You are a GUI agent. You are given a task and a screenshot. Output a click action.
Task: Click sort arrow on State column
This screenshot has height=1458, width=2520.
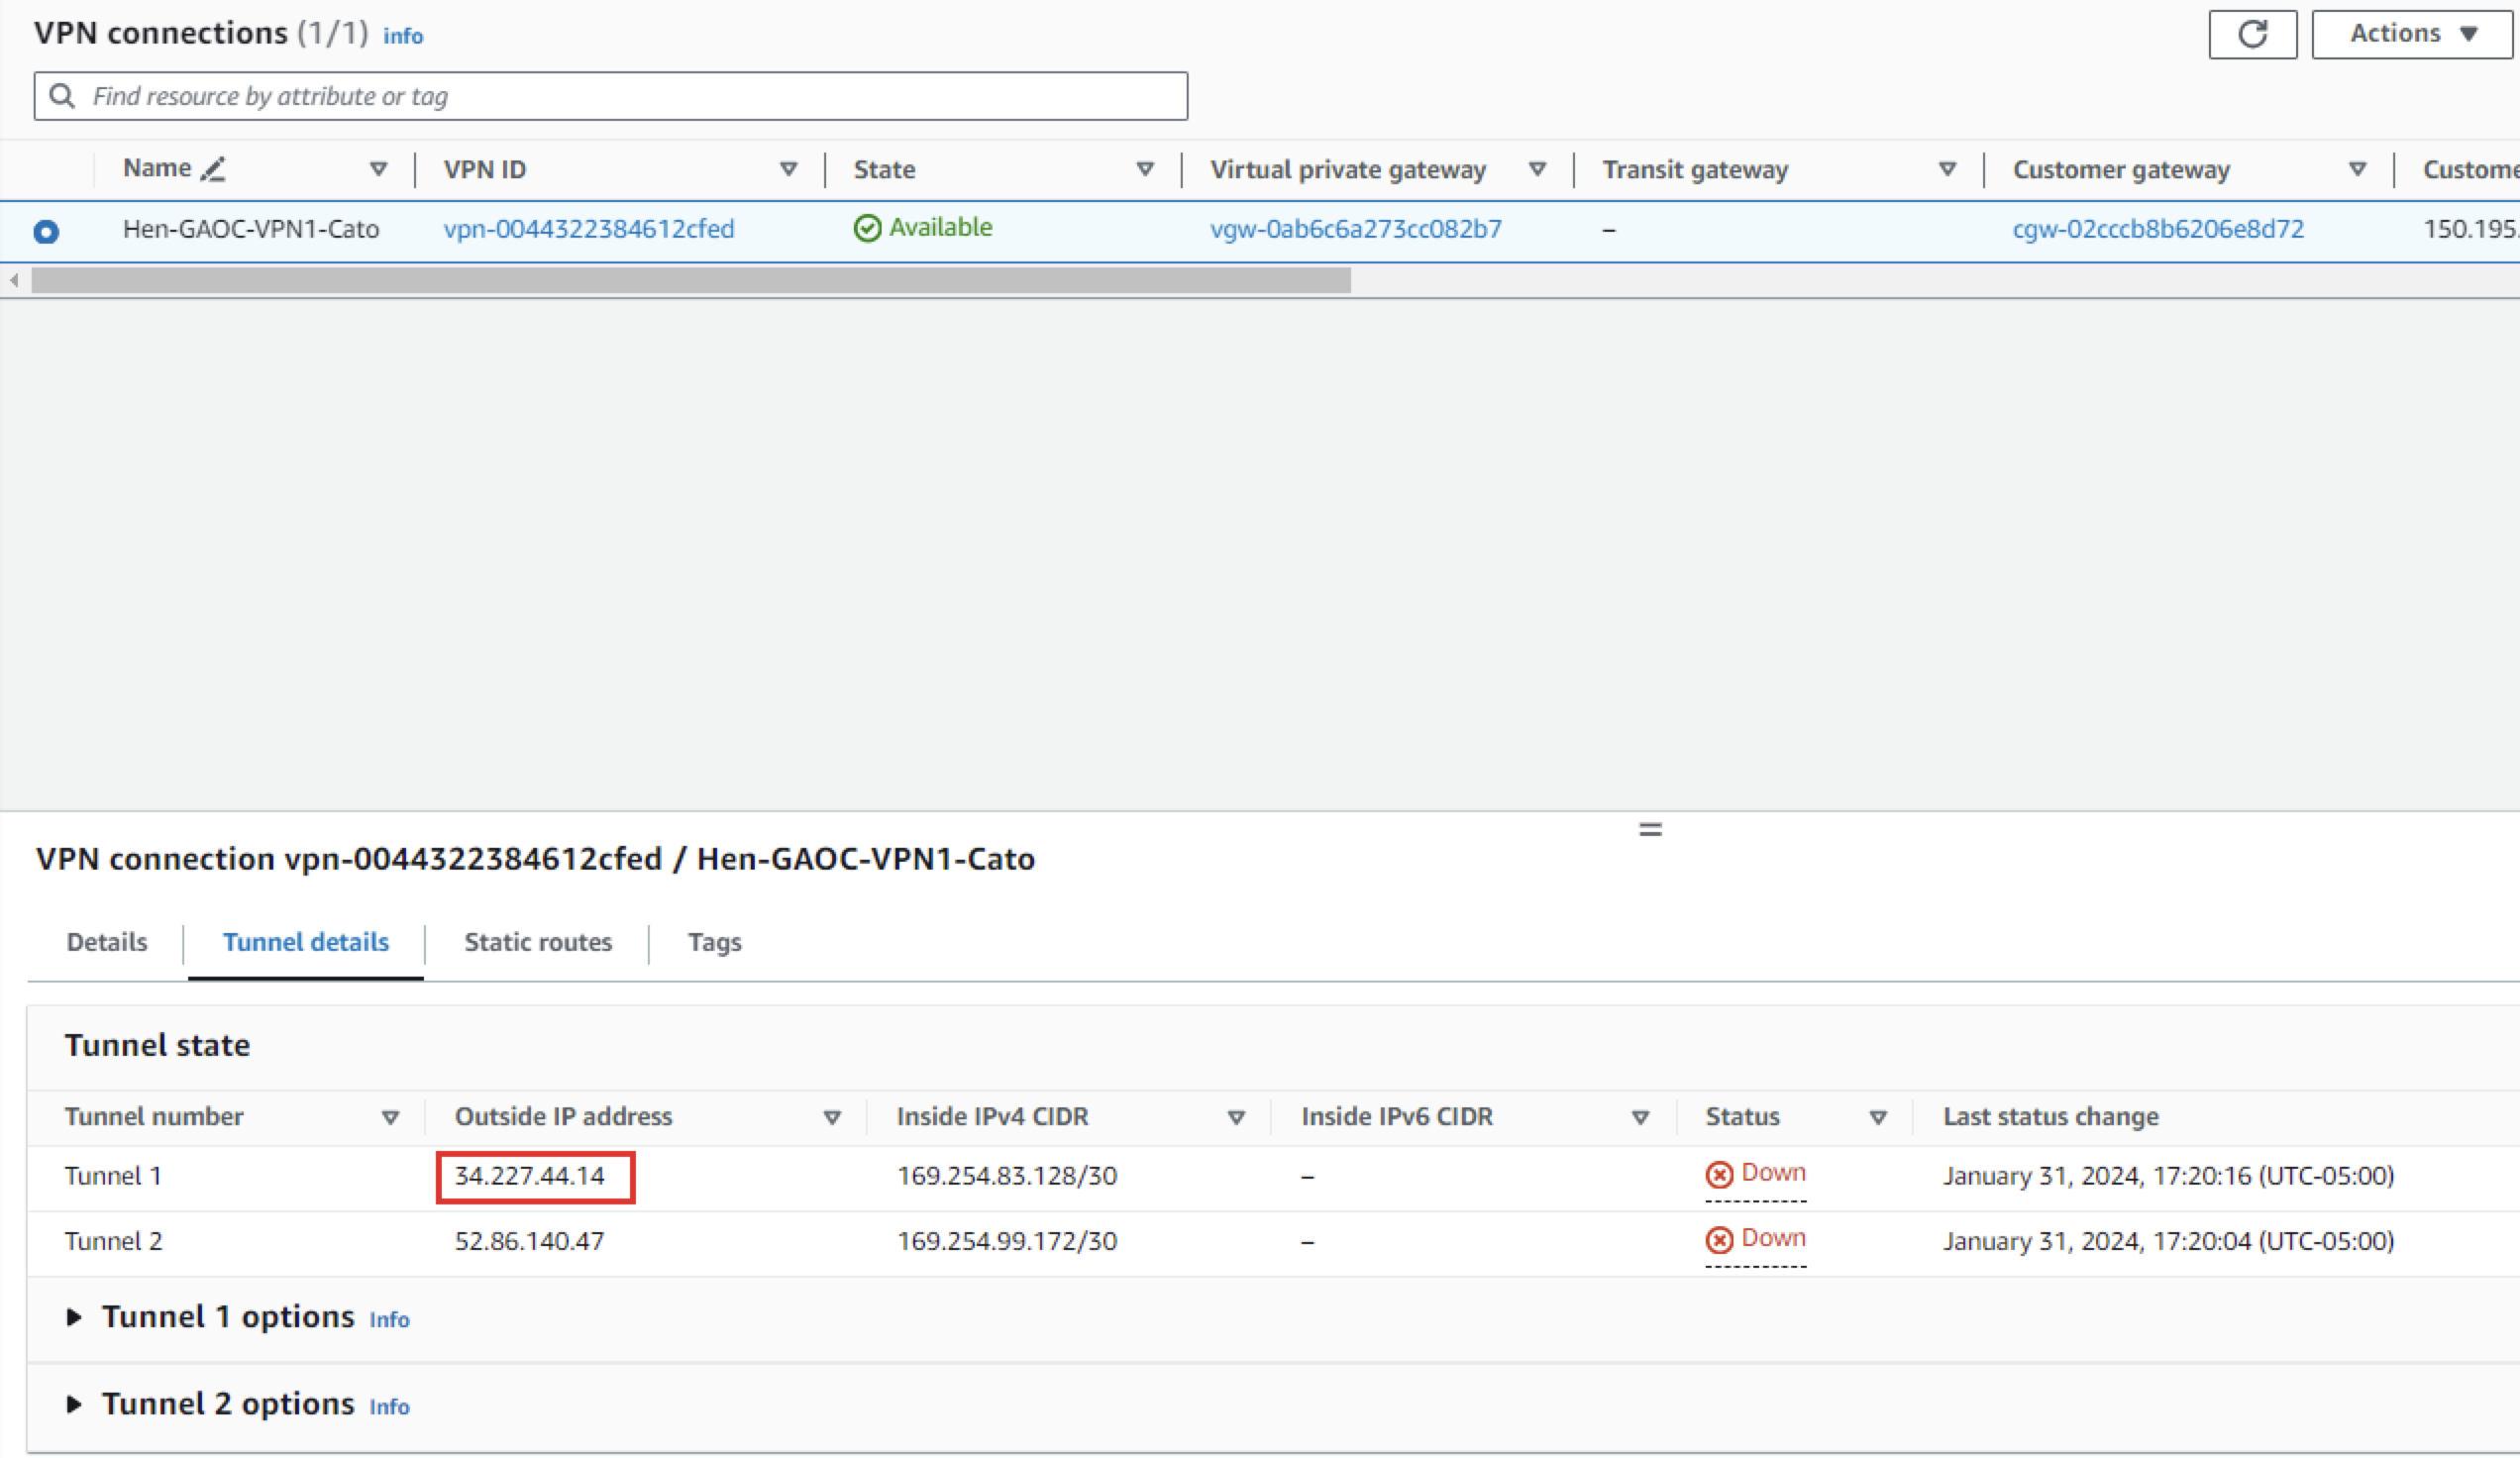pos(1145,169)
